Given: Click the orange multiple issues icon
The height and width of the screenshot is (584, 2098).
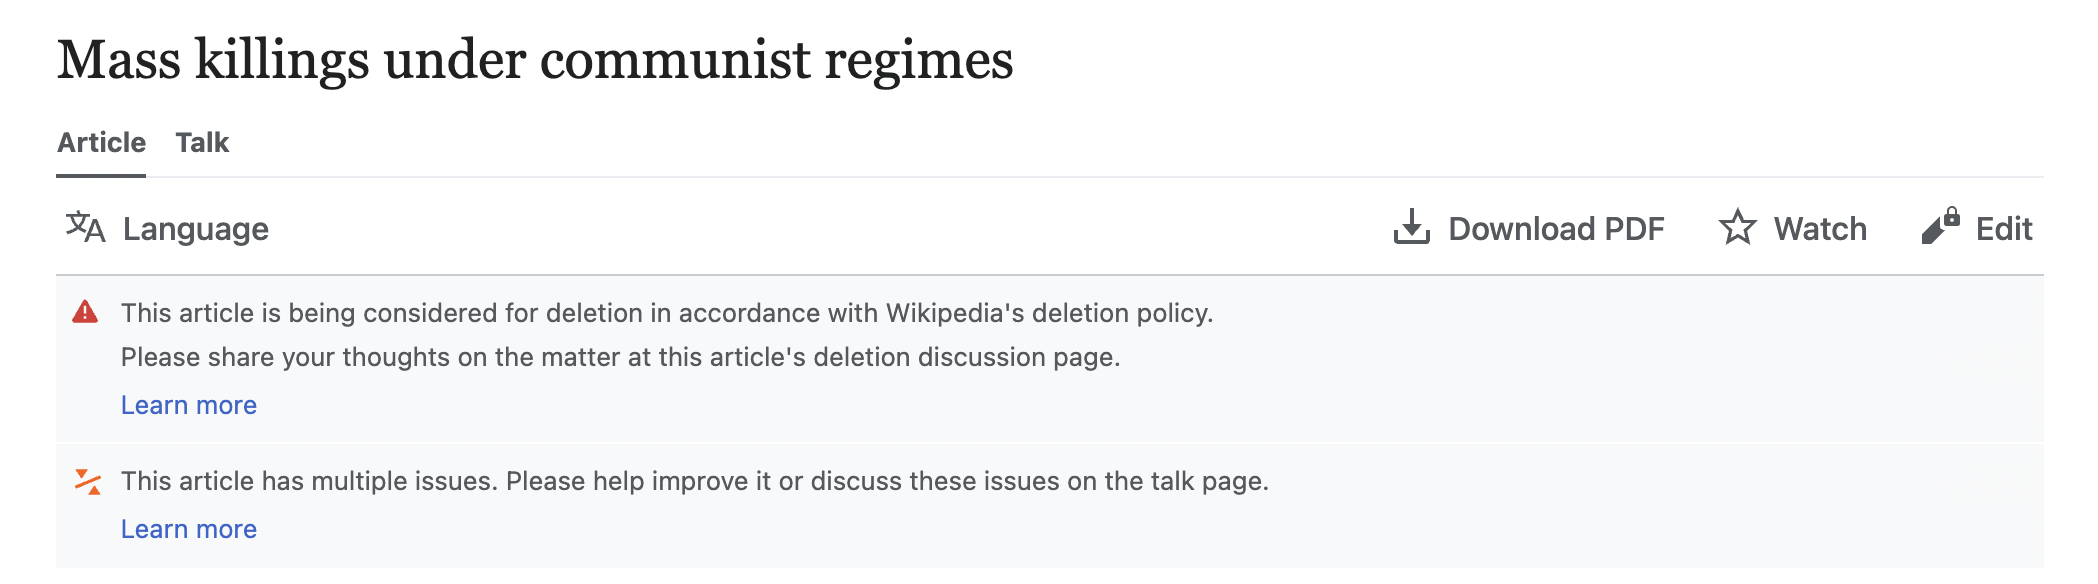Looking at the screenshot, I should pyautogui.click(x=88, y=482).
